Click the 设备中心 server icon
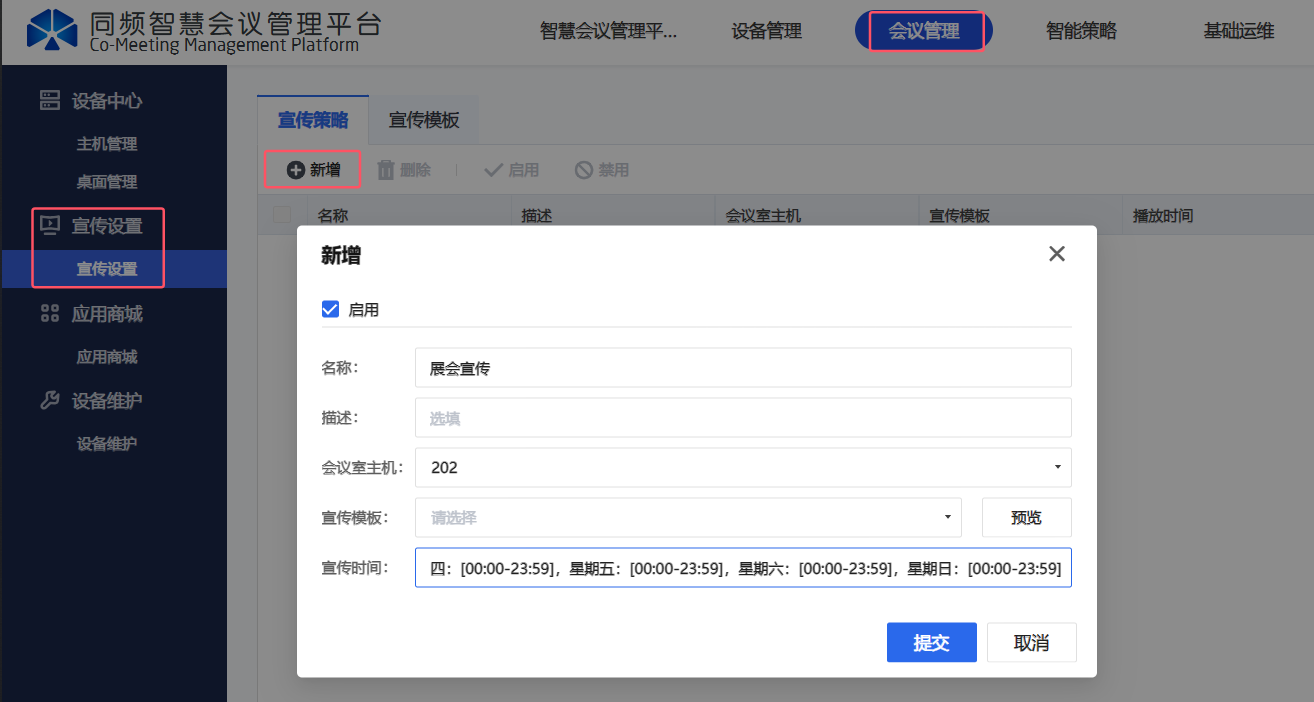The height and width of the screenshot is (702, 1314). 49,100
